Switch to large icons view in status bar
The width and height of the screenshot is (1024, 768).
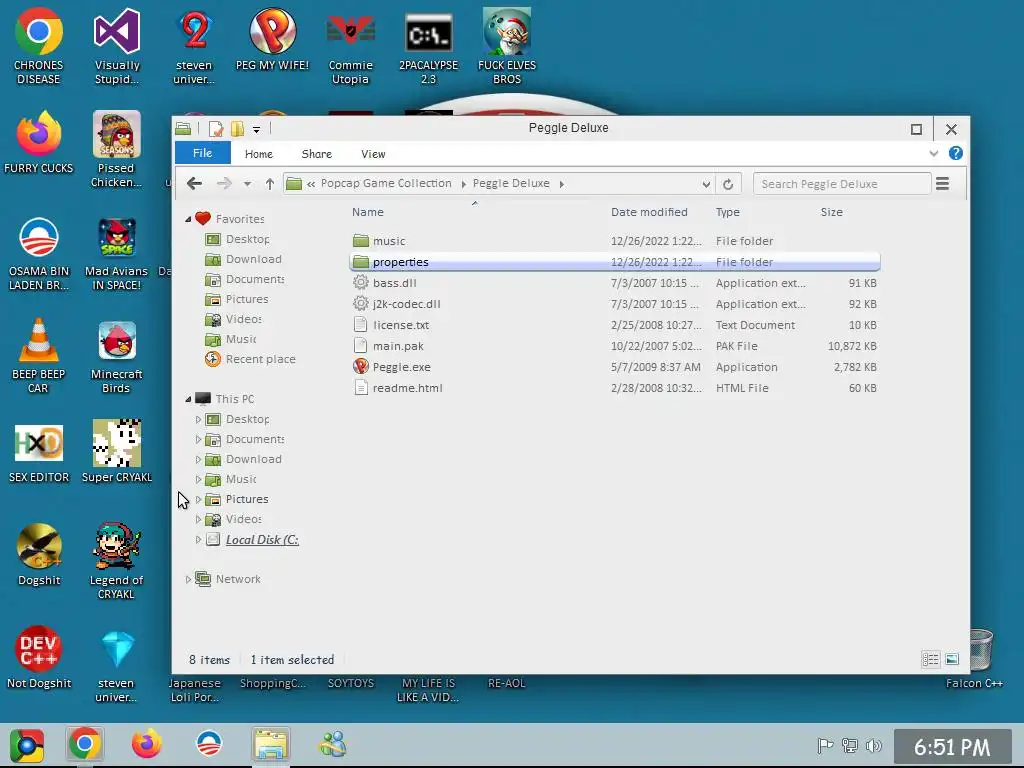(x=952, y=660)
